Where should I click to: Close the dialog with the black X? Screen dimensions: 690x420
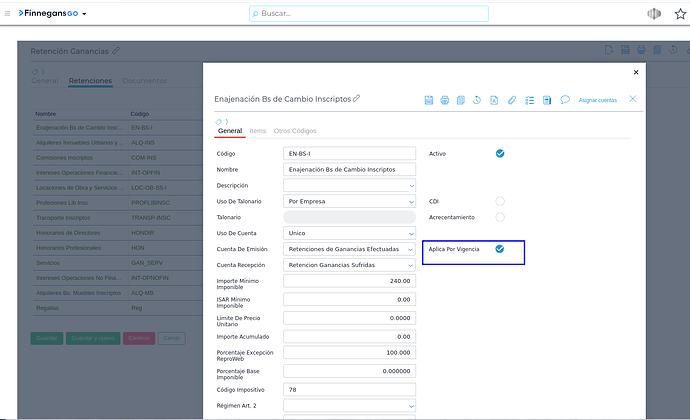[x=636, y=72]
